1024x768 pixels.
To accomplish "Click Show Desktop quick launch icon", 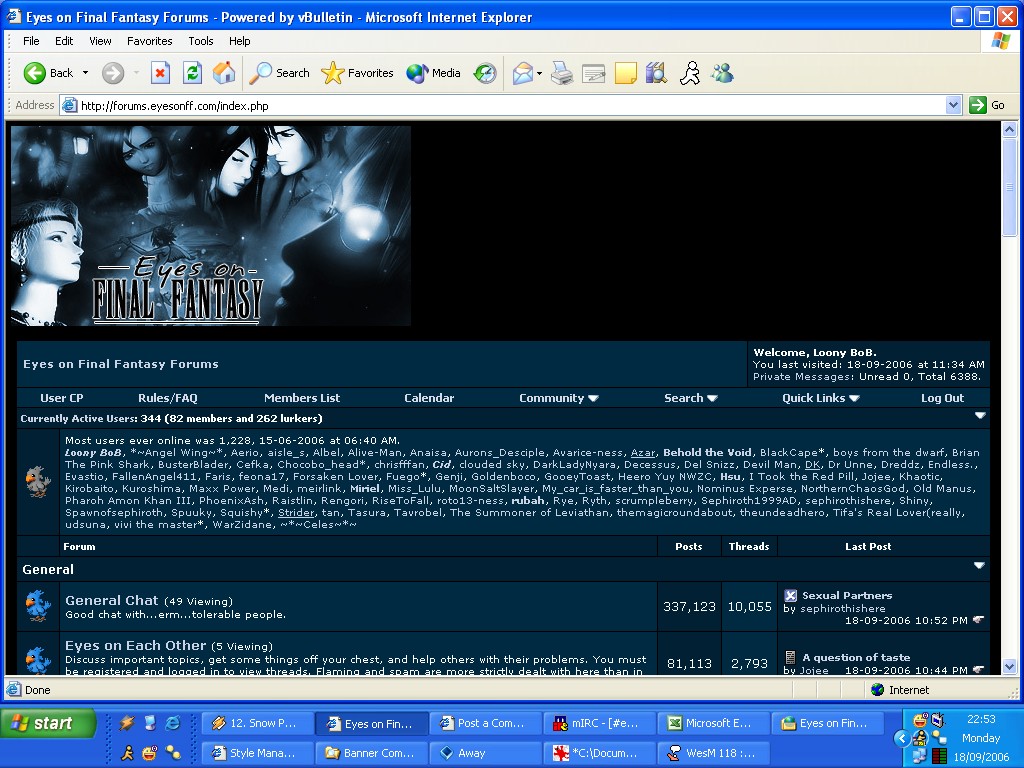I will (x=150, y=723).
